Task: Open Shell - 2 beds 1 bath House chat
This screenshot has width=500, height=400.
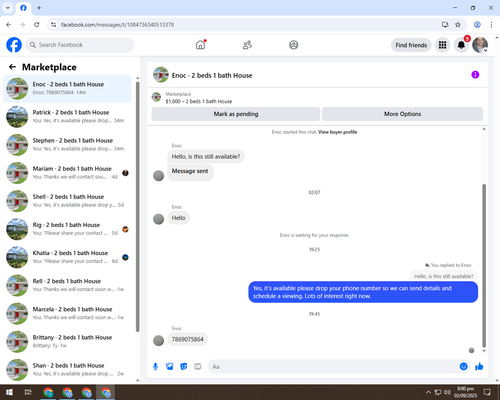Action: (x=67, y=201)
